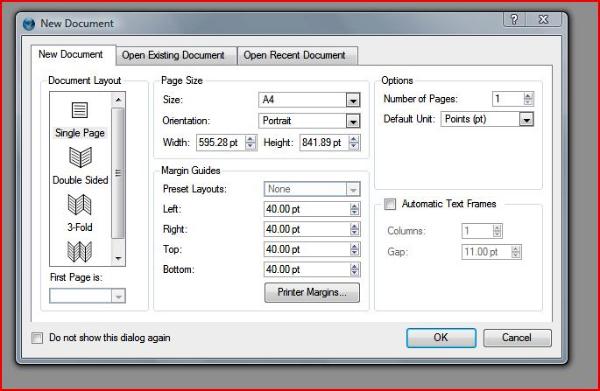Expand the Orientation dropdown set to Portrait
Image resolution: width=600 pixels, height=391 pixels.
pos(309,121)
